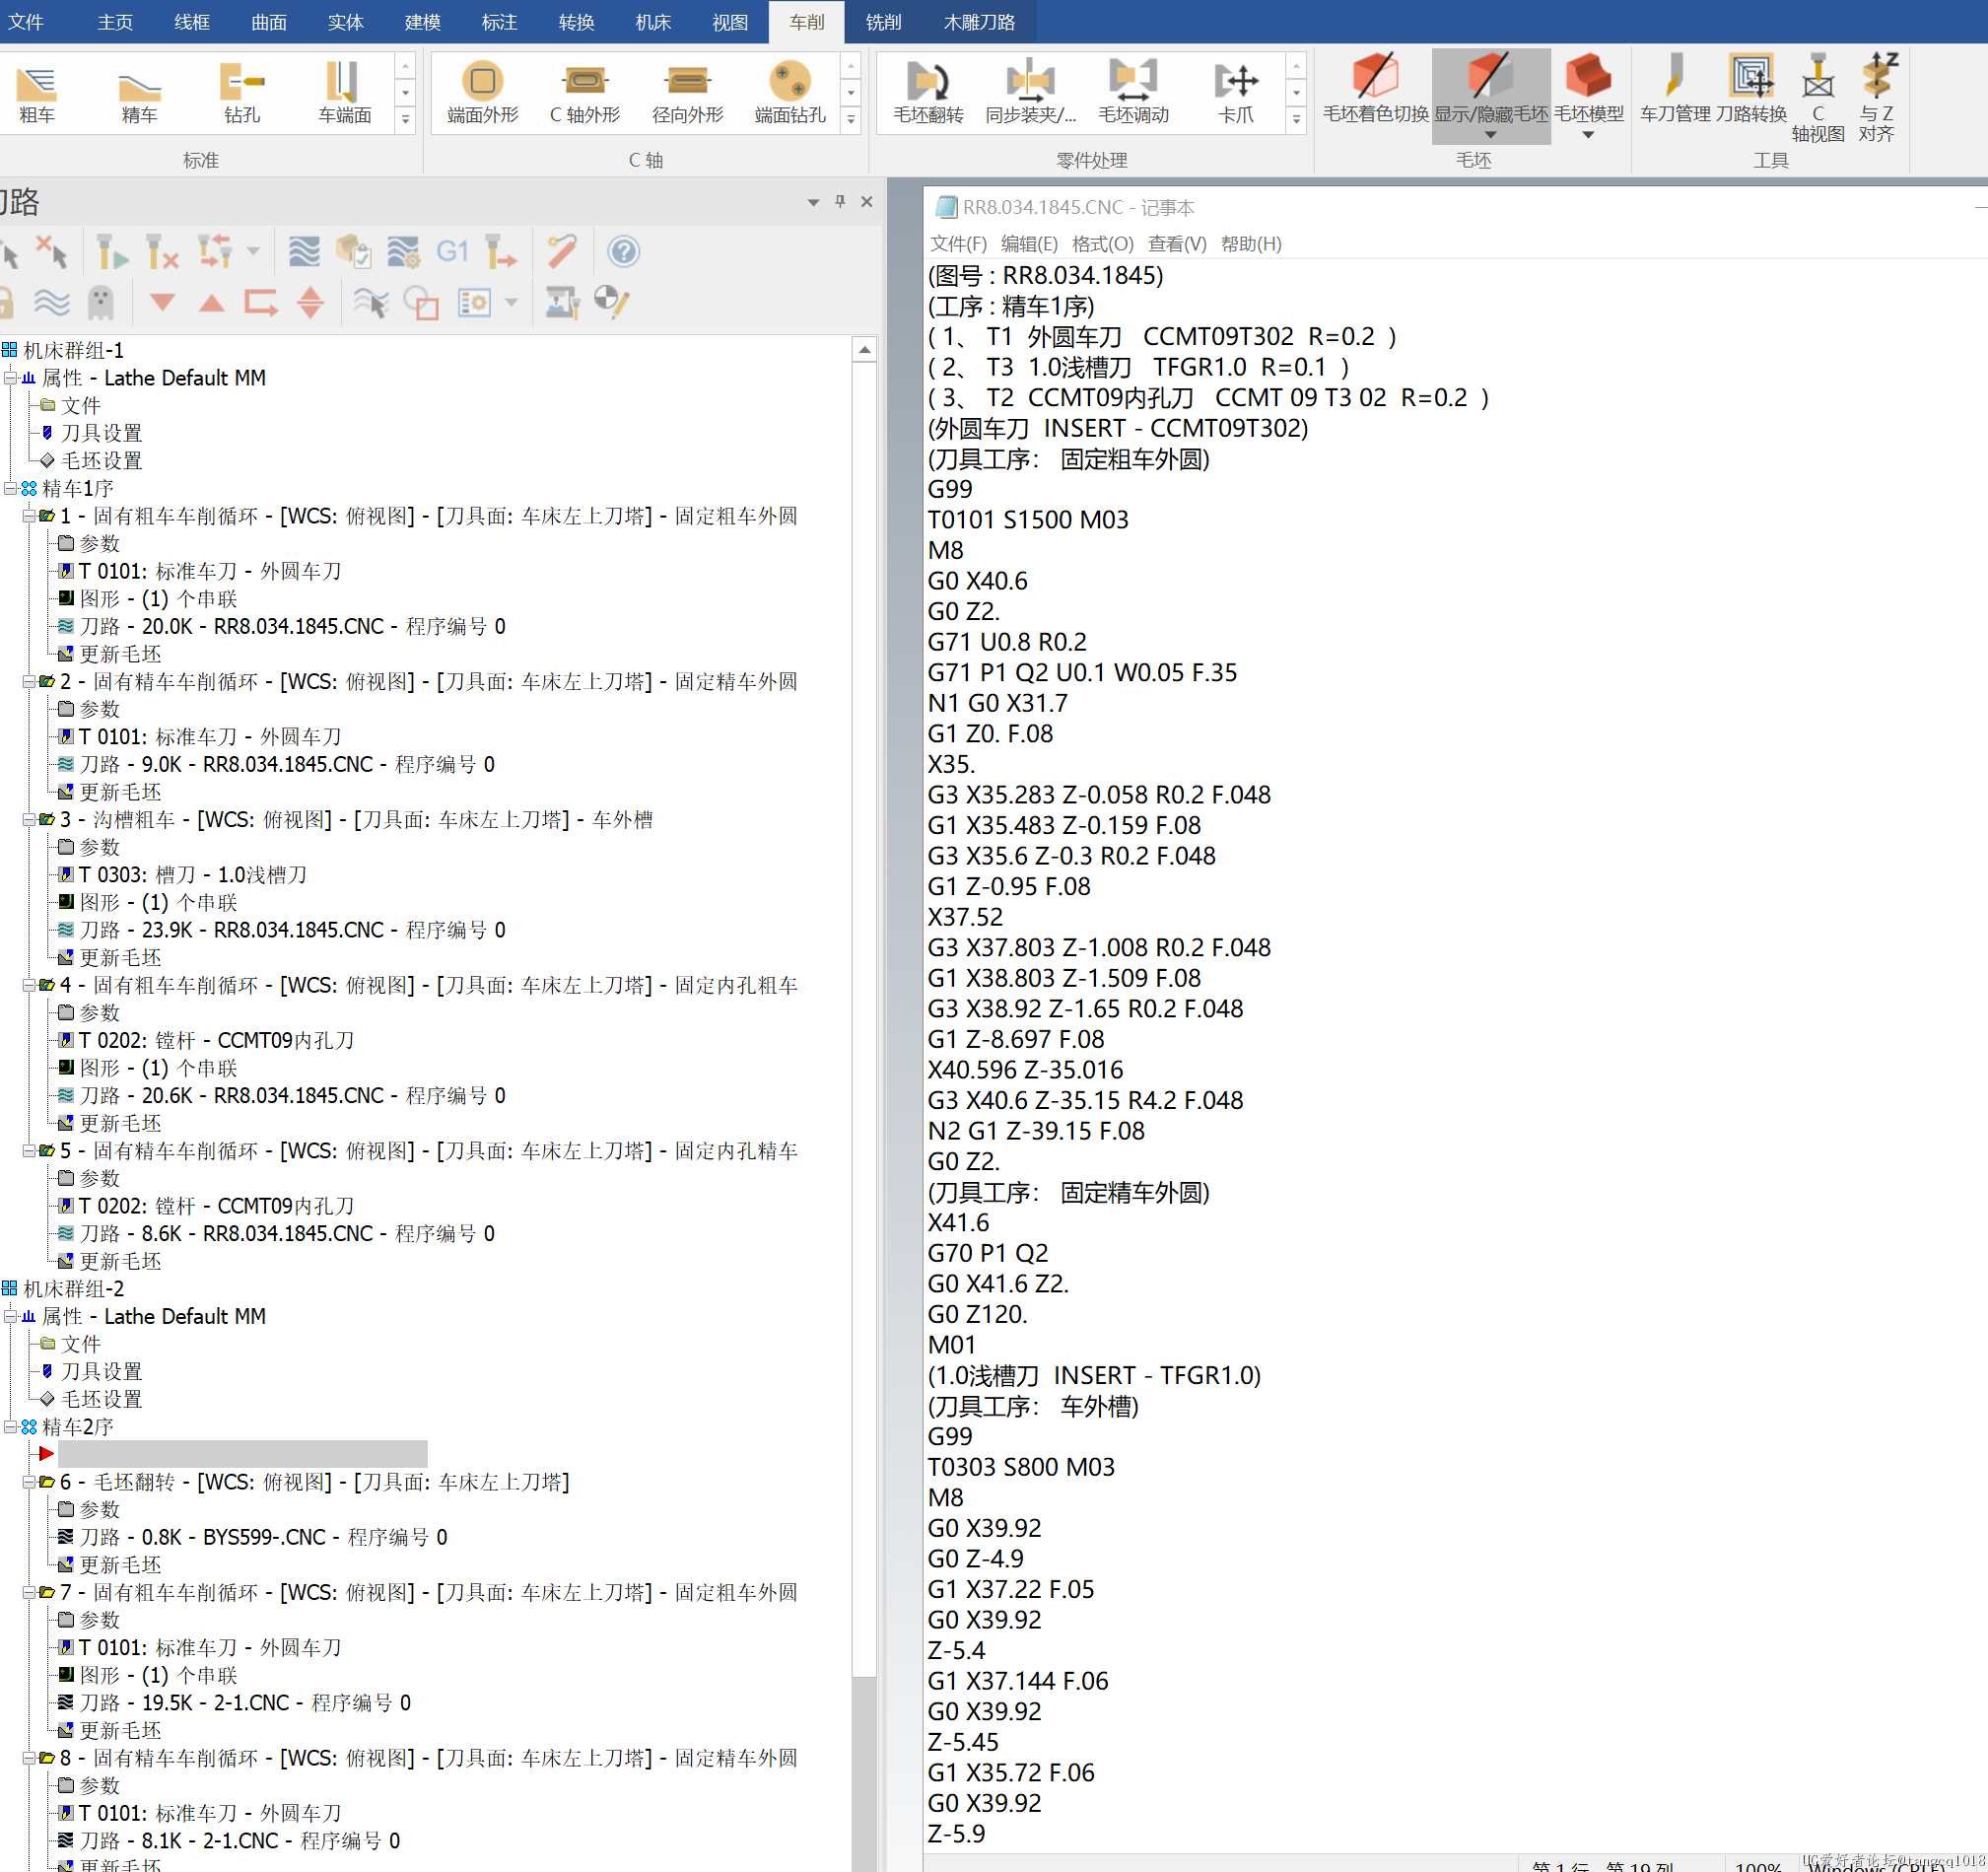This screenshot has height=1872, width=1988.
Task: Delete all operations with dynamite icon
Action: pyautogui.click(x=562, y=251)
